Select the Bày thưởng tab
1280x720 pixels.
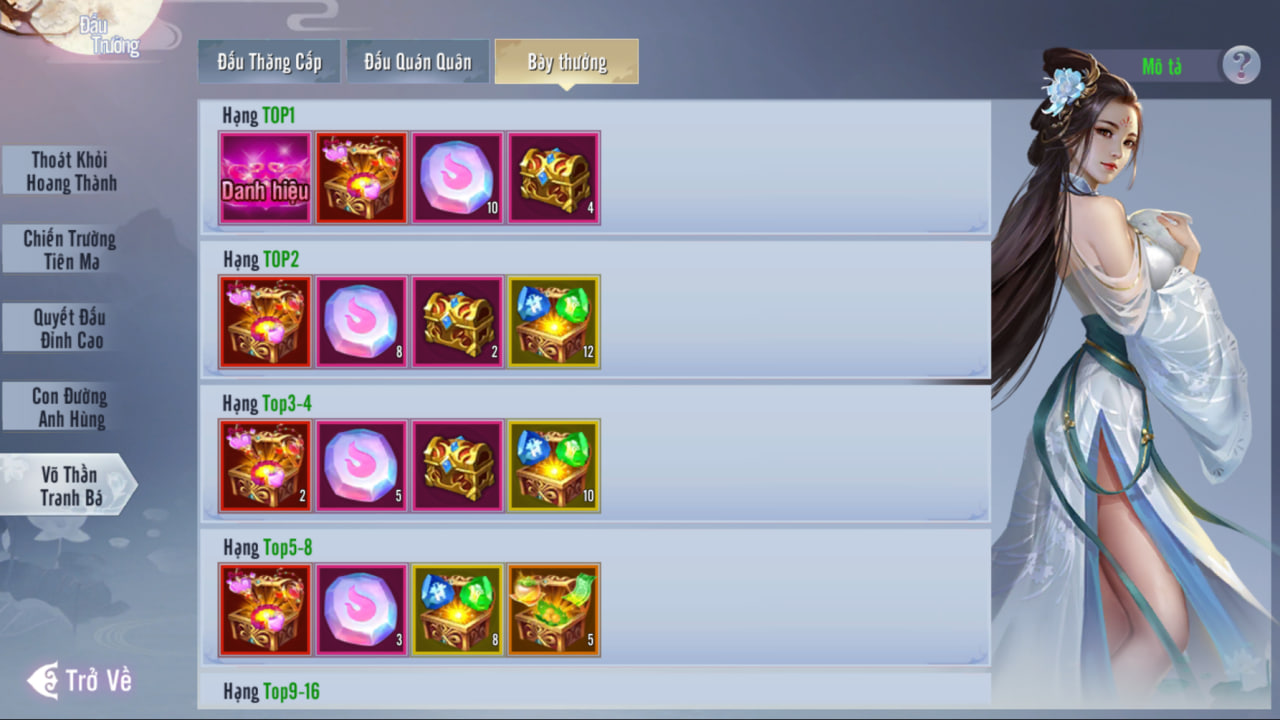click(567, 62)
